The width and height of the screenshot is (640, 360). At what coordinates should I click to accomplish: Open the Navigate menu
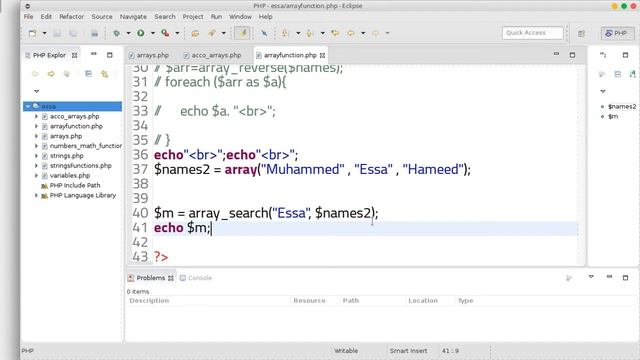(133, 17)
